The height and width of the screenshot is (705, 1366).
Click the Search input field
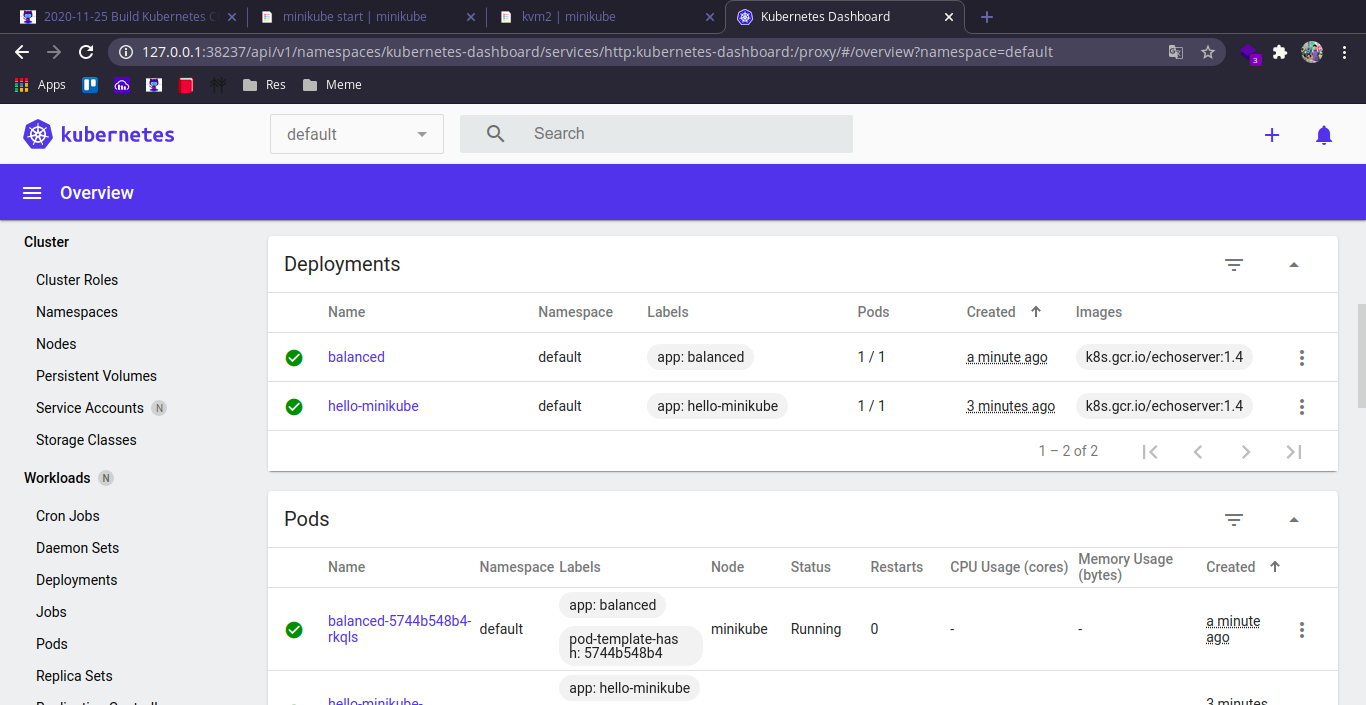[656, 134]
